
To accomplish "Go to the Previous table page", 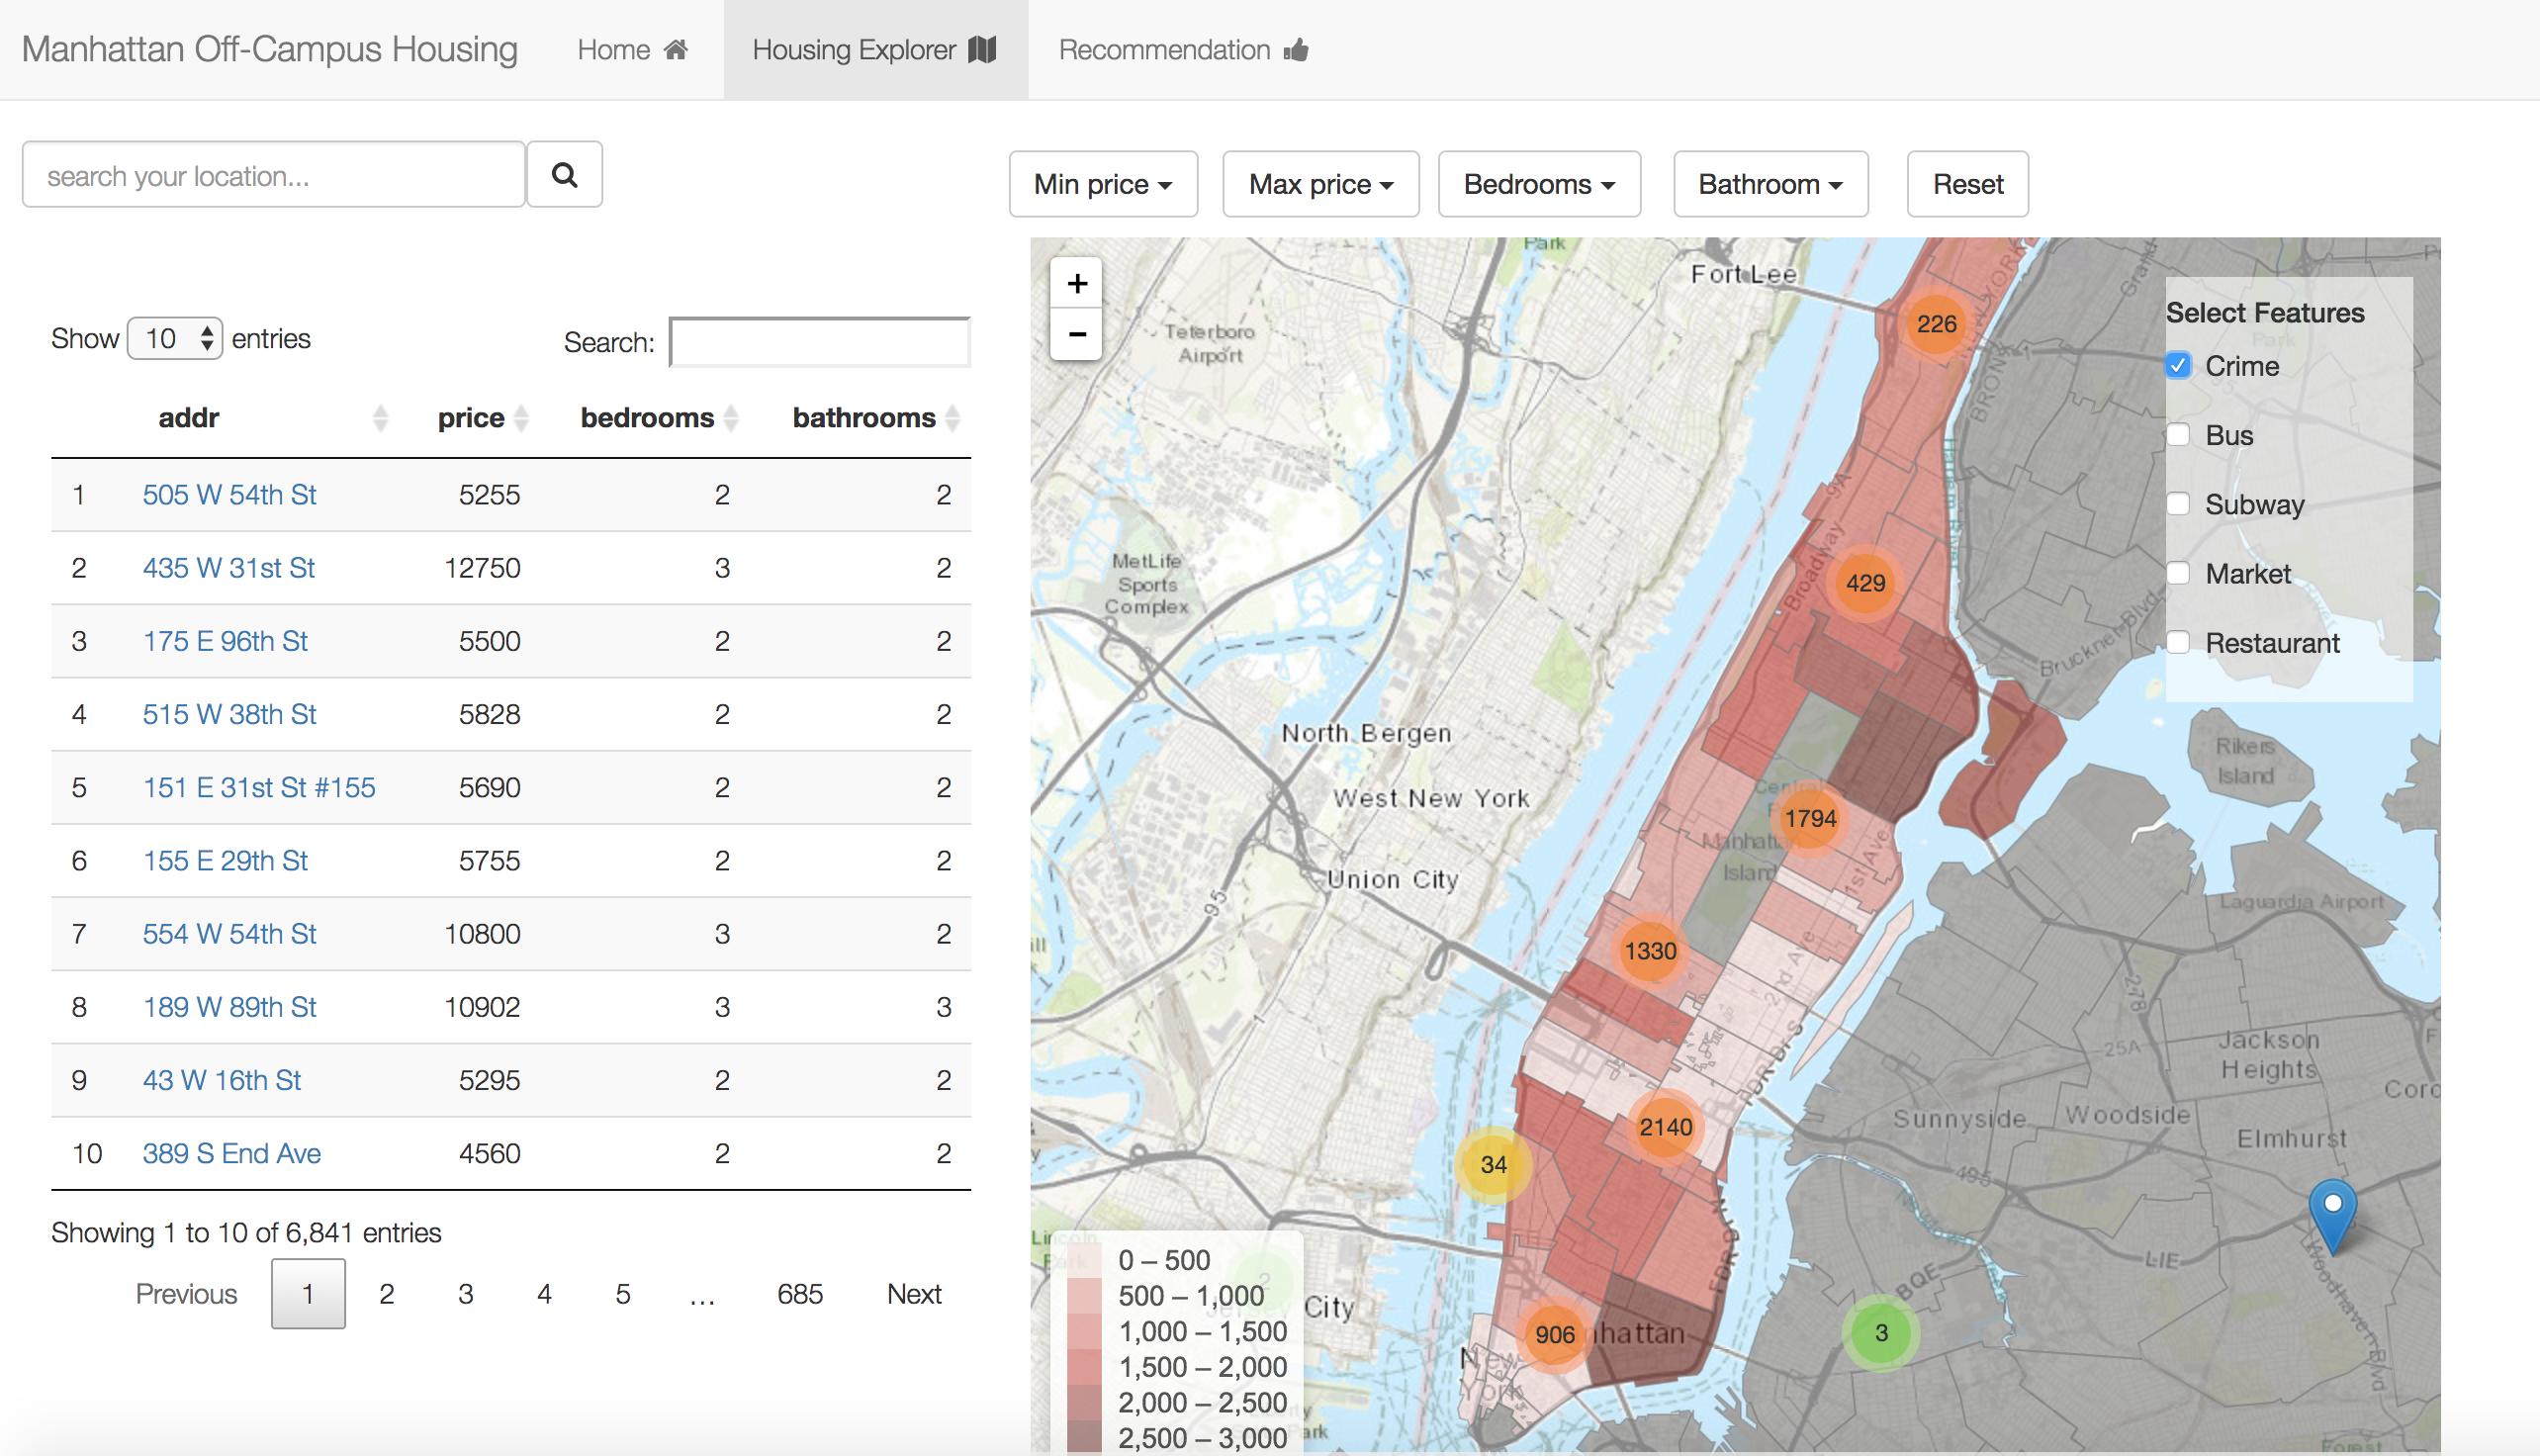I will click(186, 1293).
